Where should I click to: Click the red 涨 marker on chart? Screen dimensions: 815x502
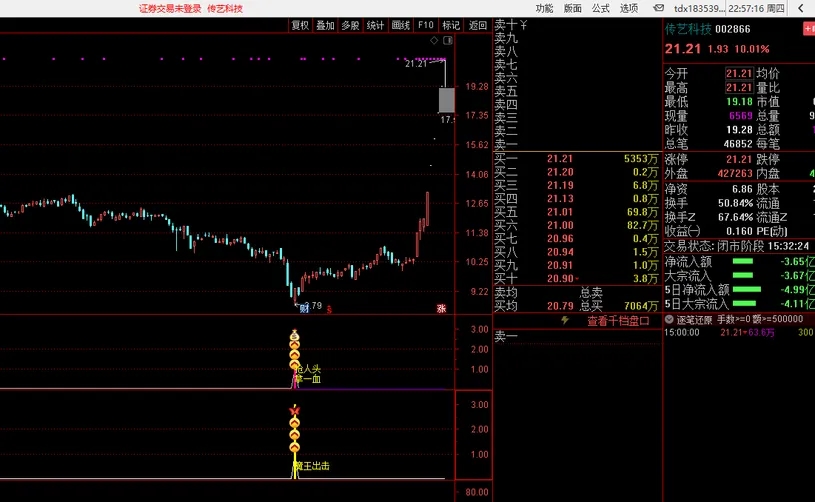click(x=440, y=308)
